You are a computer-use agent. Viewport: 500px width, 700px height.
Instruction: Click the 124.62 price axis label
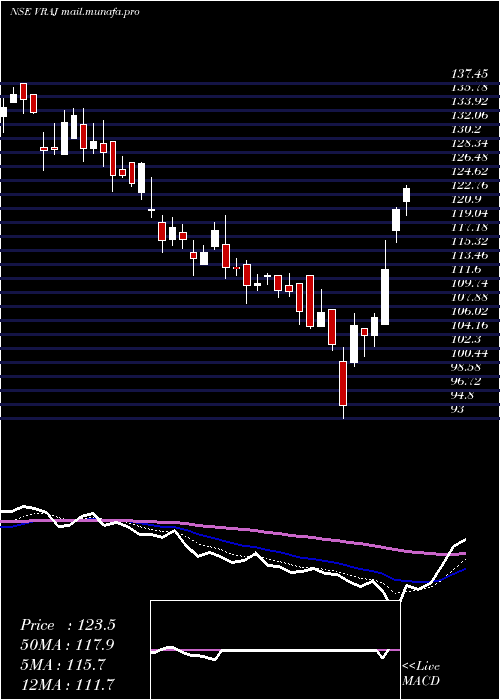(x=469, y=171)
